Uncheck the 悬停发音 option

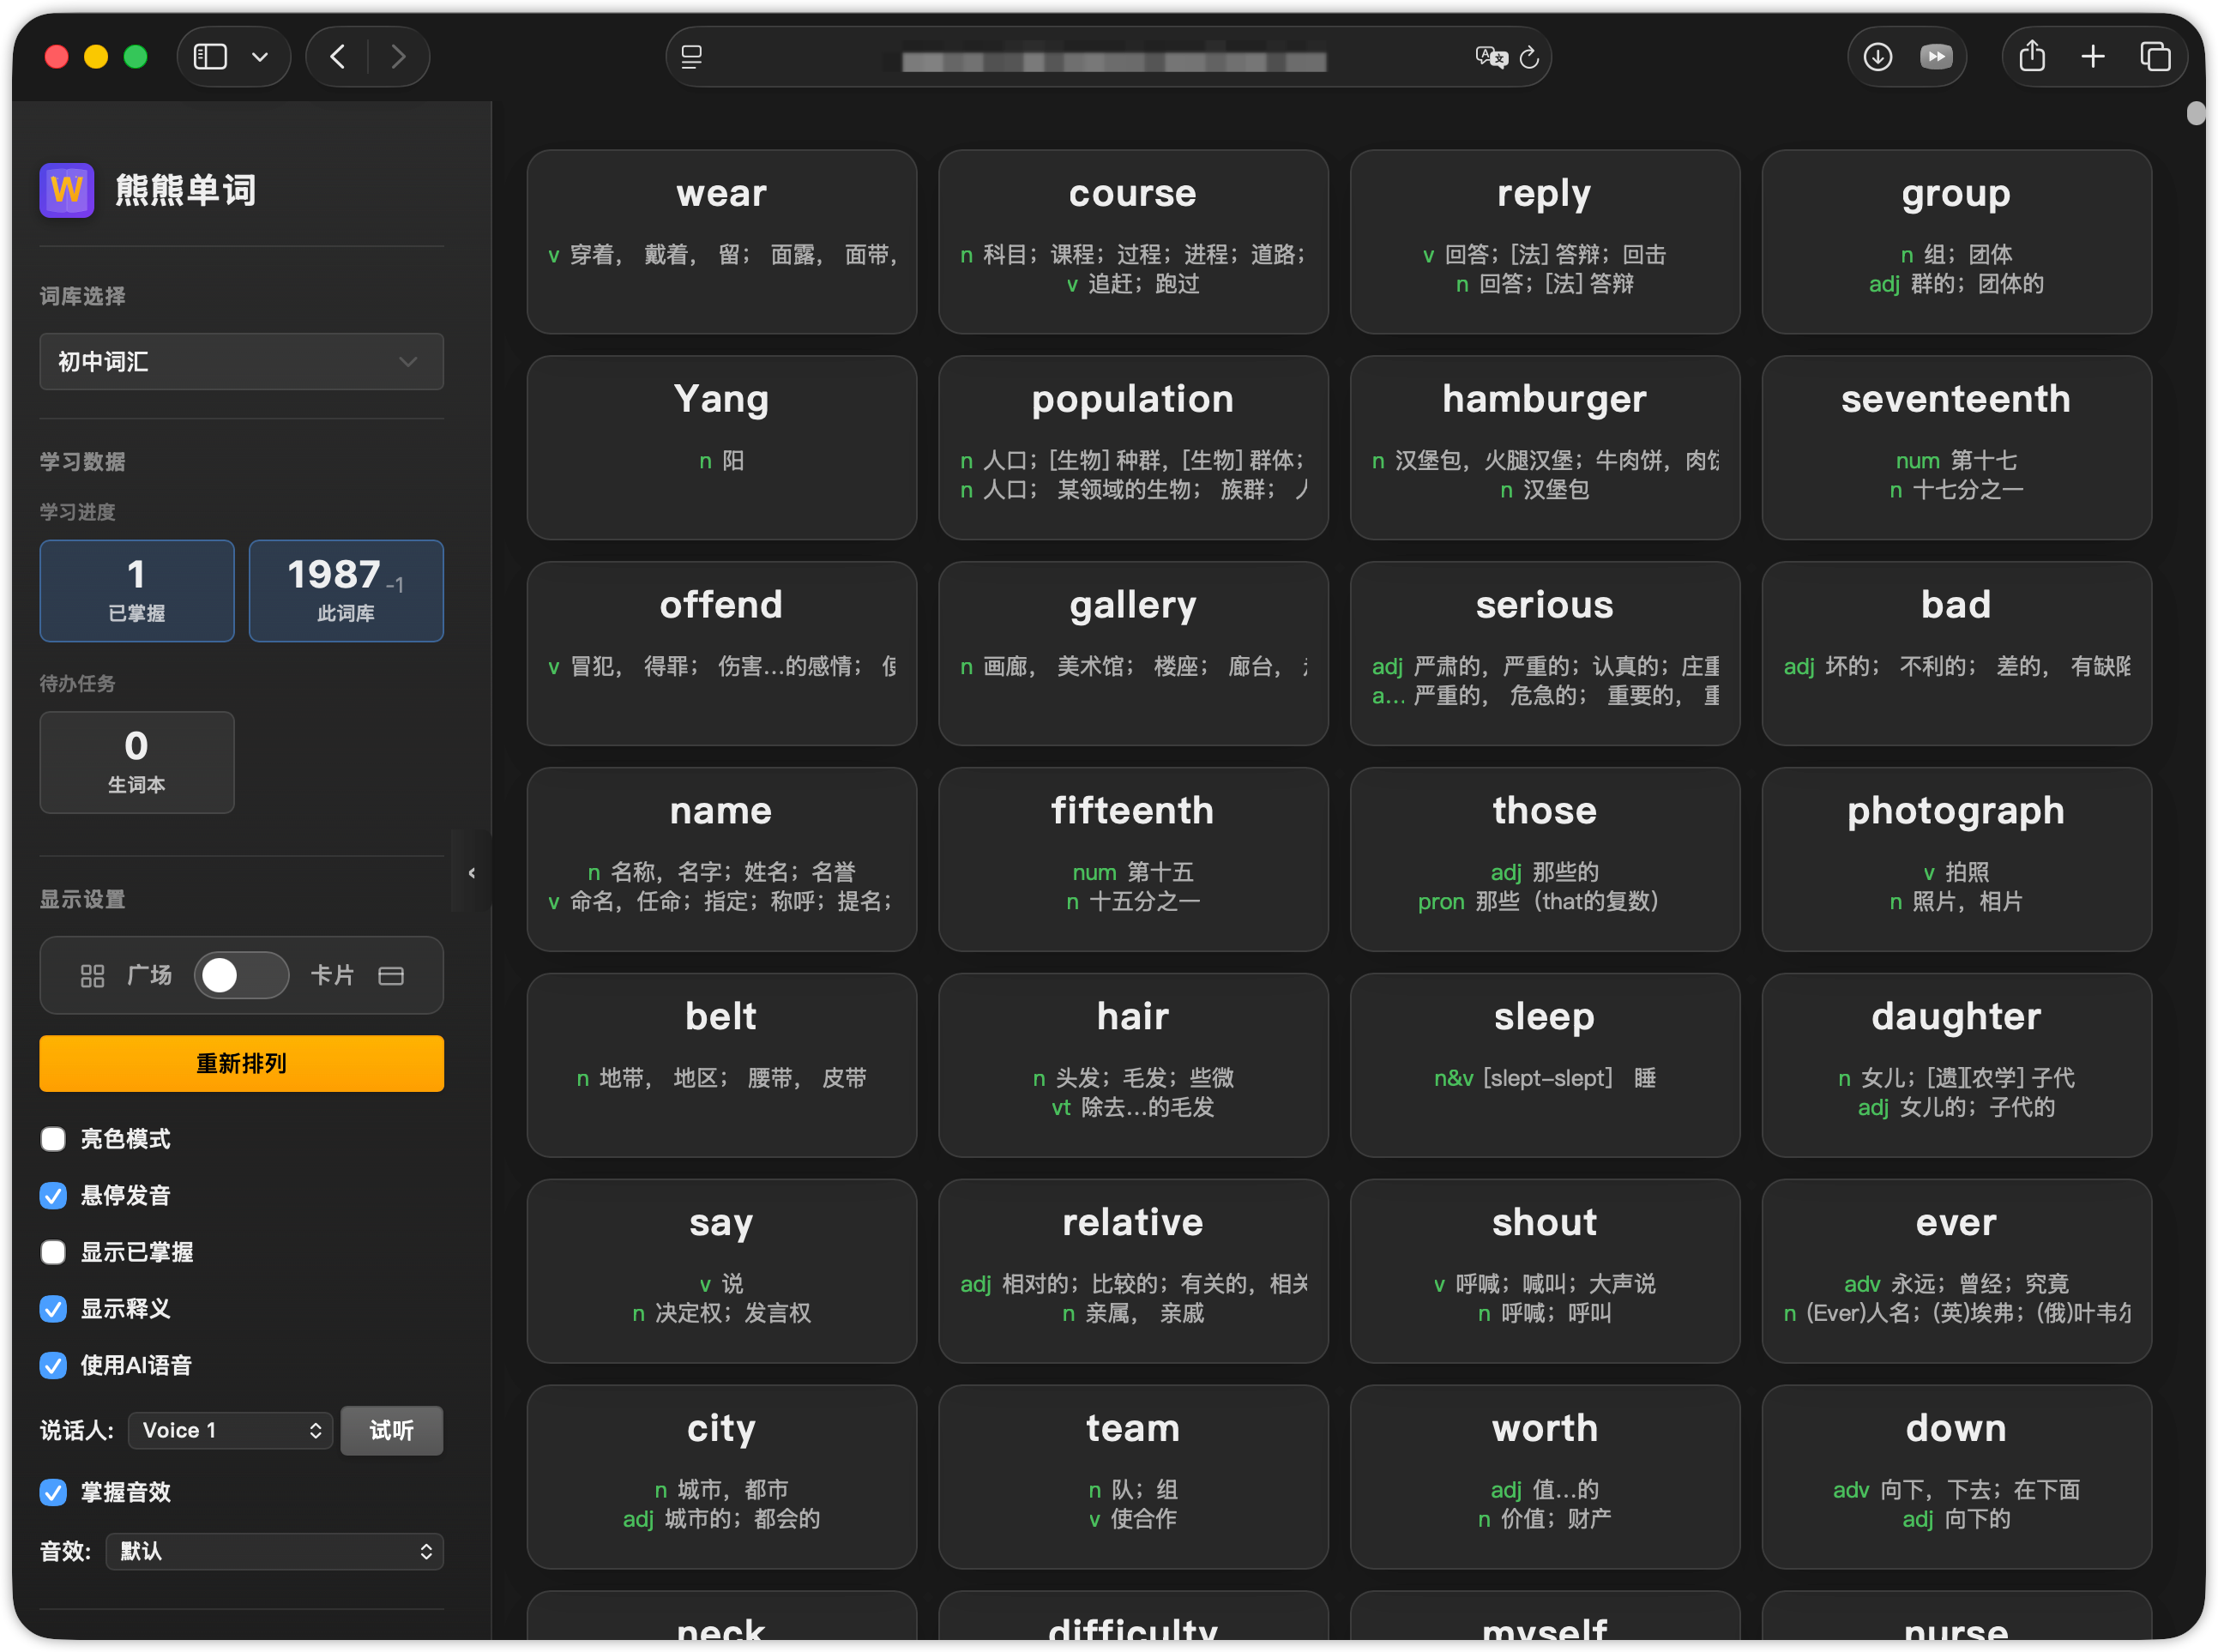click(x=53, y=1195)
